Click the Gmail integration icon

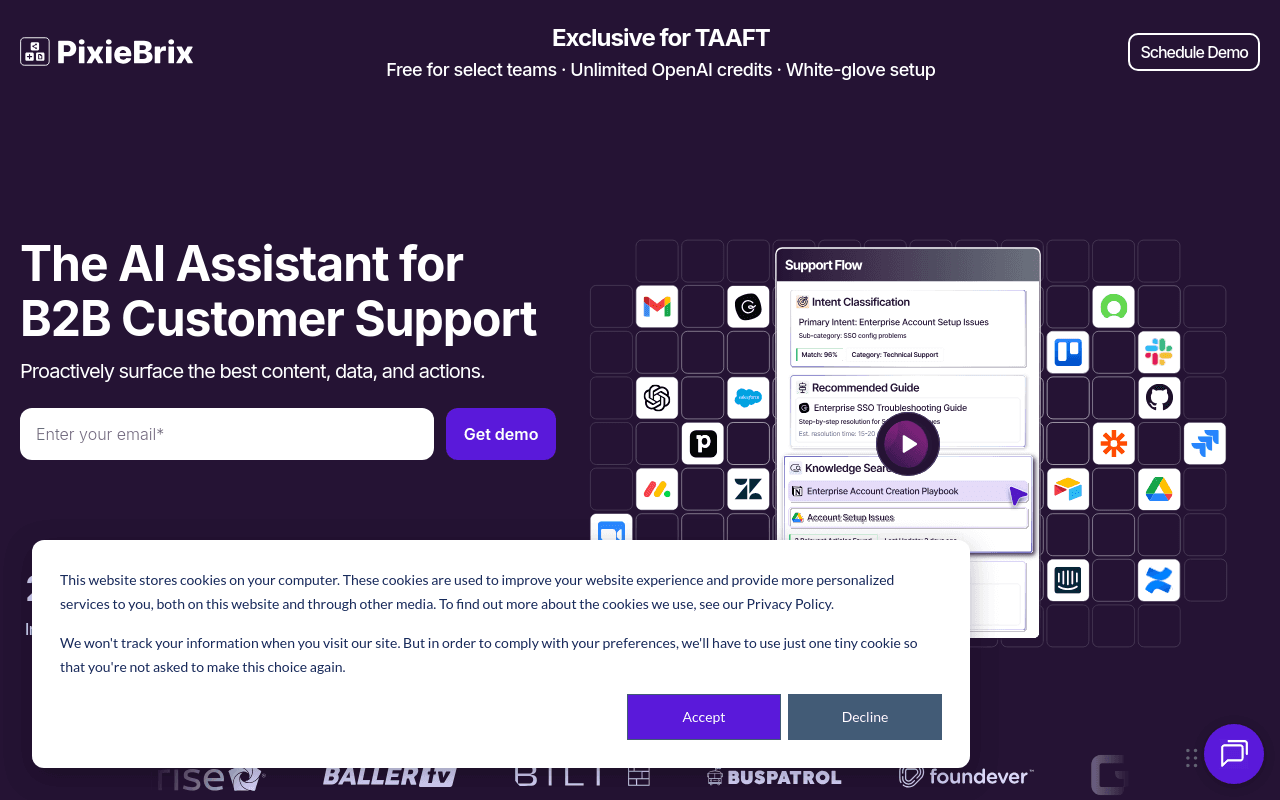pyautogui.click(x=657, y=307)
